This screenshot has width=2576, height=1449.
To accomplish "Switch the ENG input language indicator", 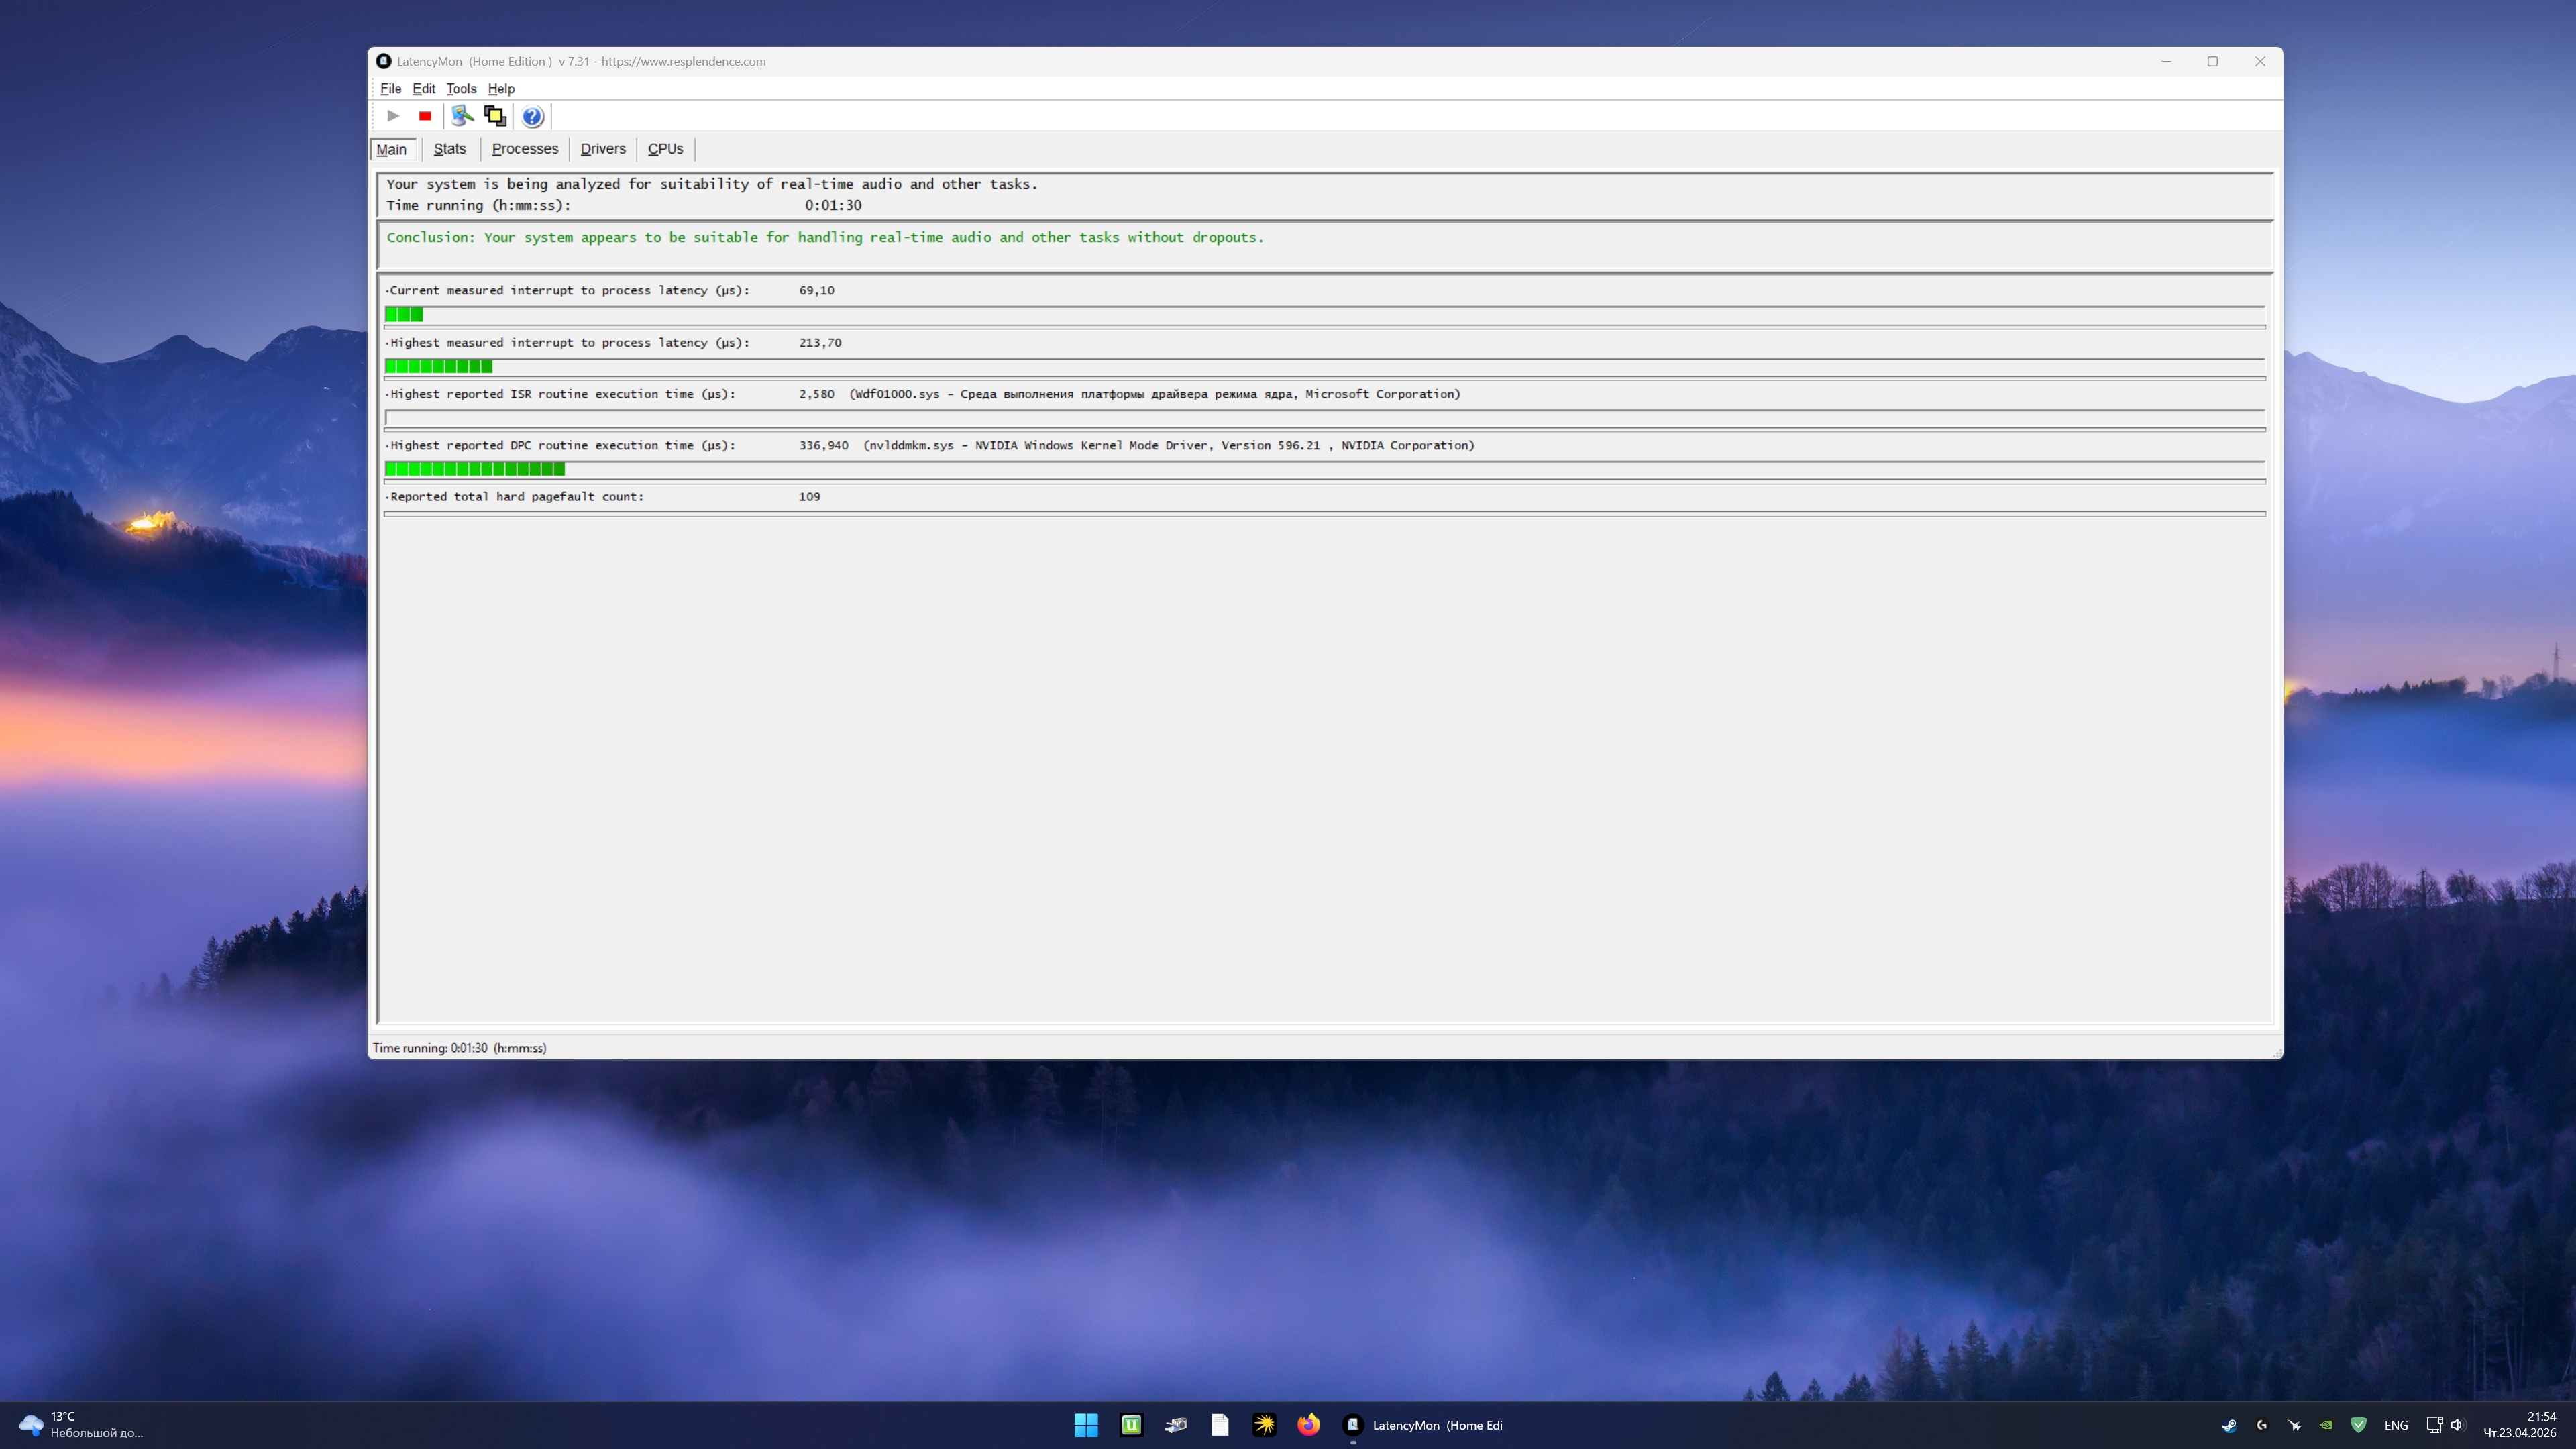I will (x=2395, y=1425).
